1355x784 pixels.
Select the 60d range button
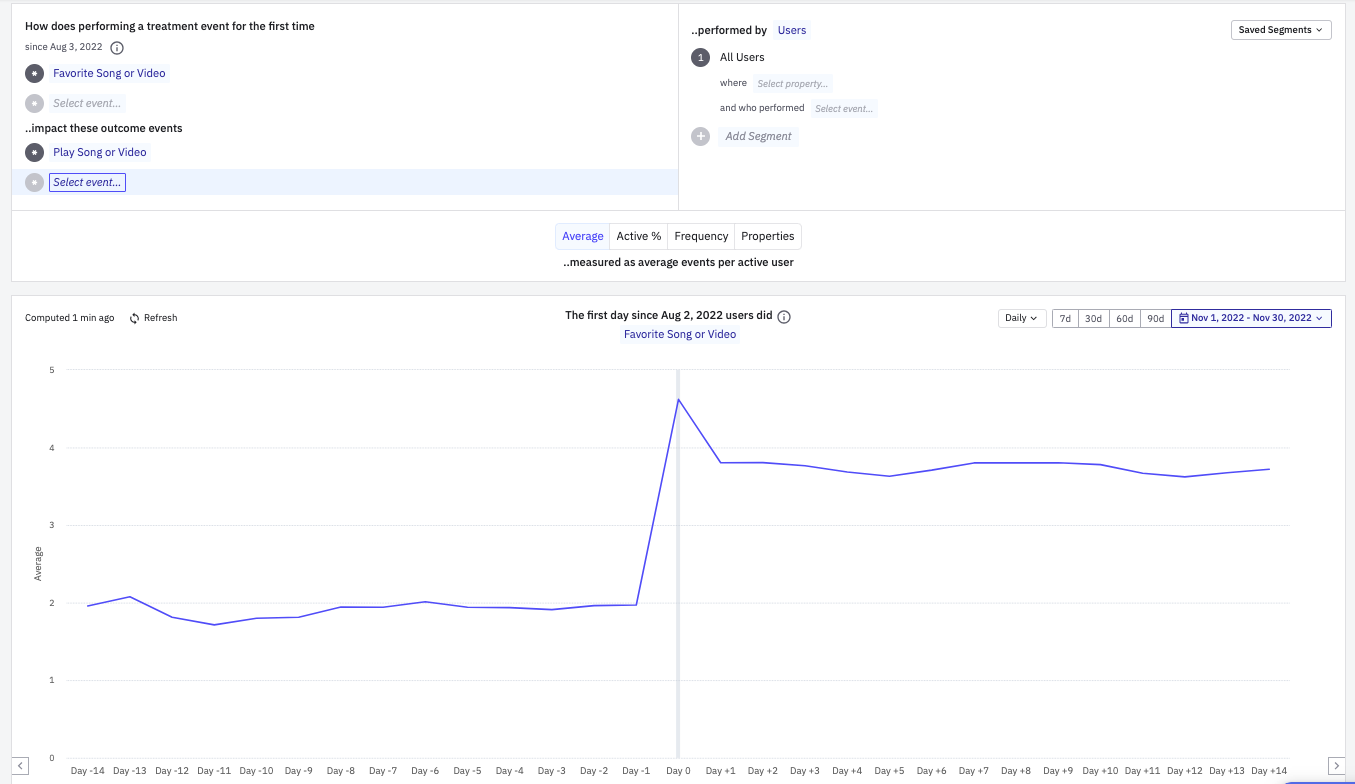[1125, 318]
